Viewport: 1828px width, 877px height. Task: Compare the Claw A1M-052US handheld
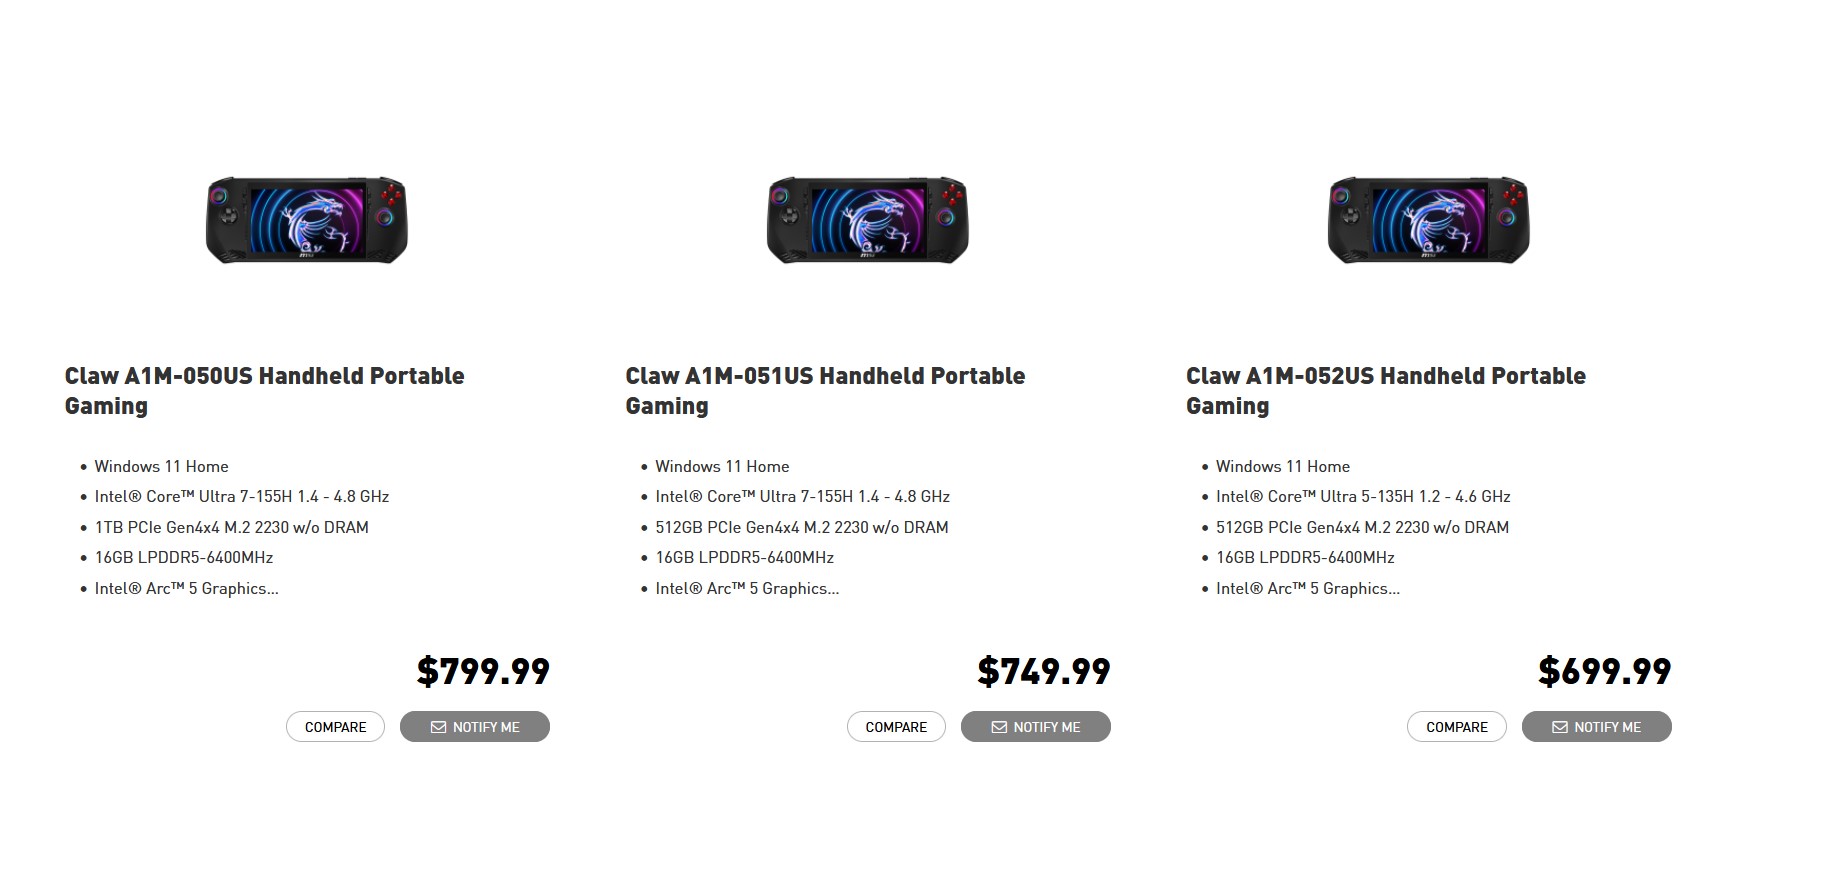pyautogui.click(x=1456, y=727)
